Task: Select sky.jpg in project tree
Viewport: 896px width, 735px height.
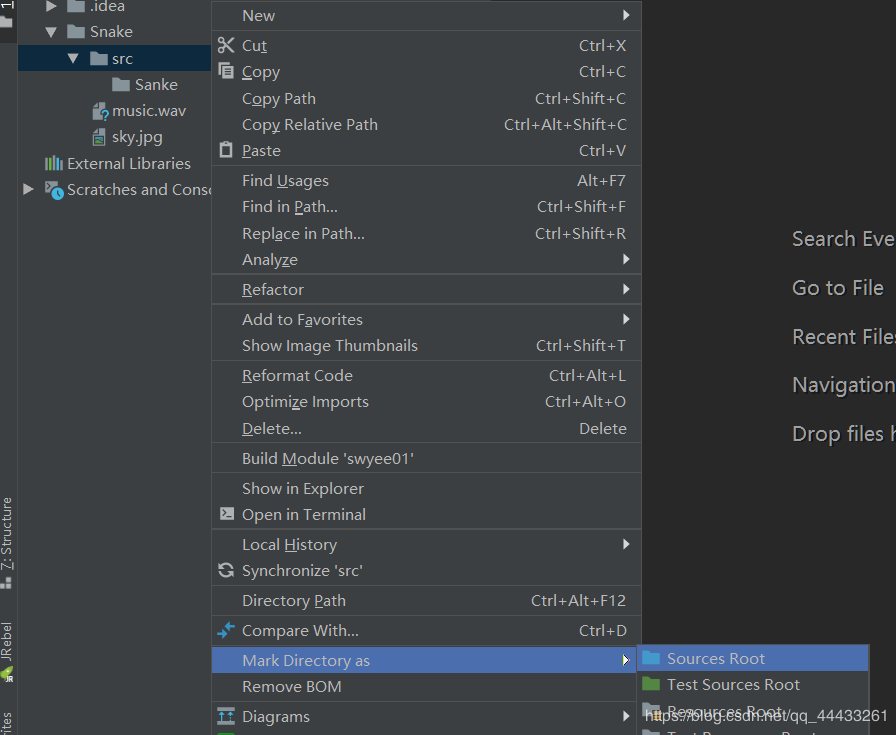Action: coord(137,137)
